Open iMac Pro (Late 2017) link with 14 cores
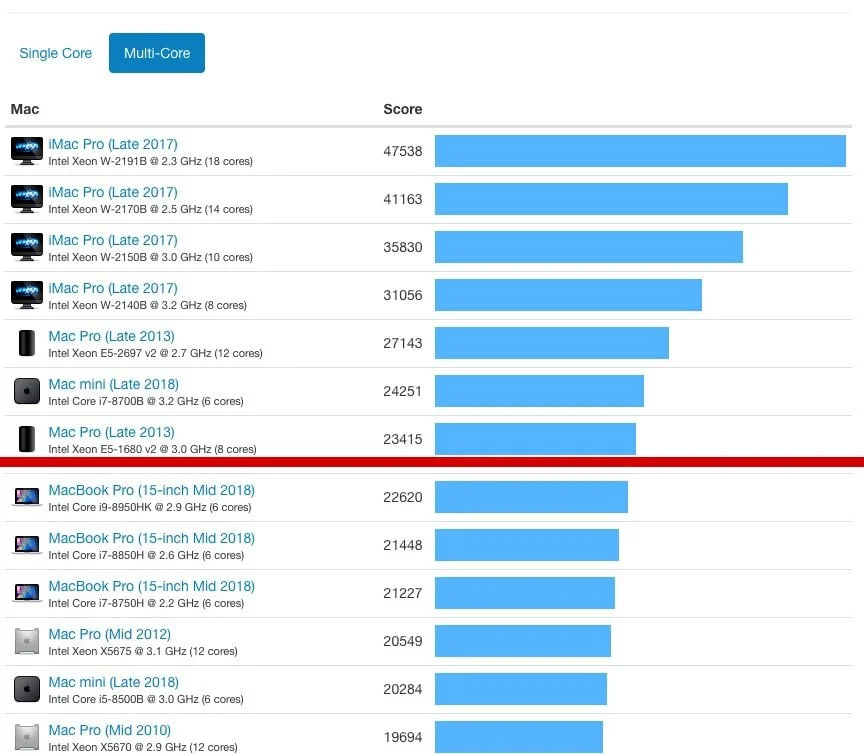Image resolution: width=864 pixels, height=754 pixels. click(x=113, y=192)
